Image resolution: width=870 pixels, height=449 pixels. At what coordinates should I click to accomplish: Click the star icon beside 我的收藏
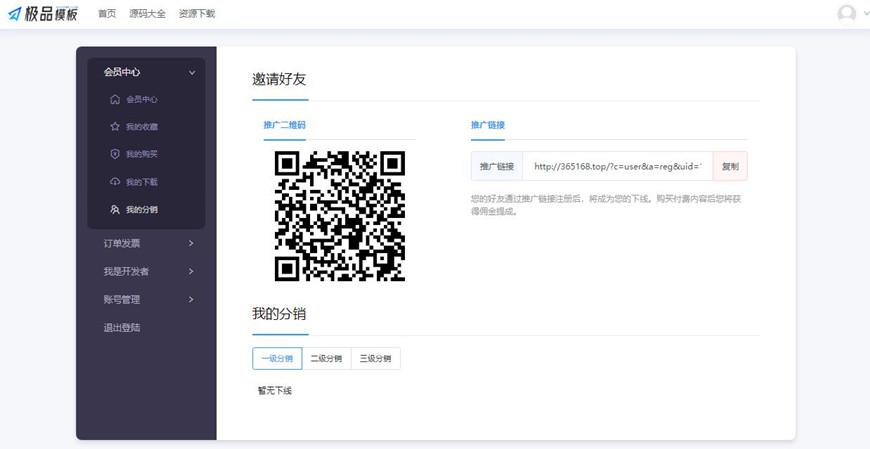(115, 127)
